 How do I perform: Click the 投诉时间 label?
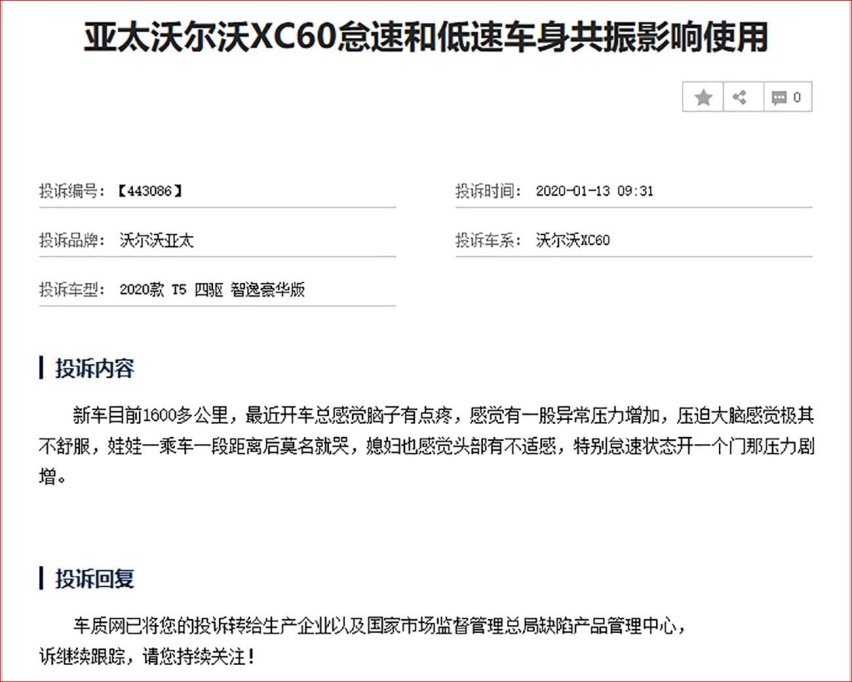tap(488, 191)
